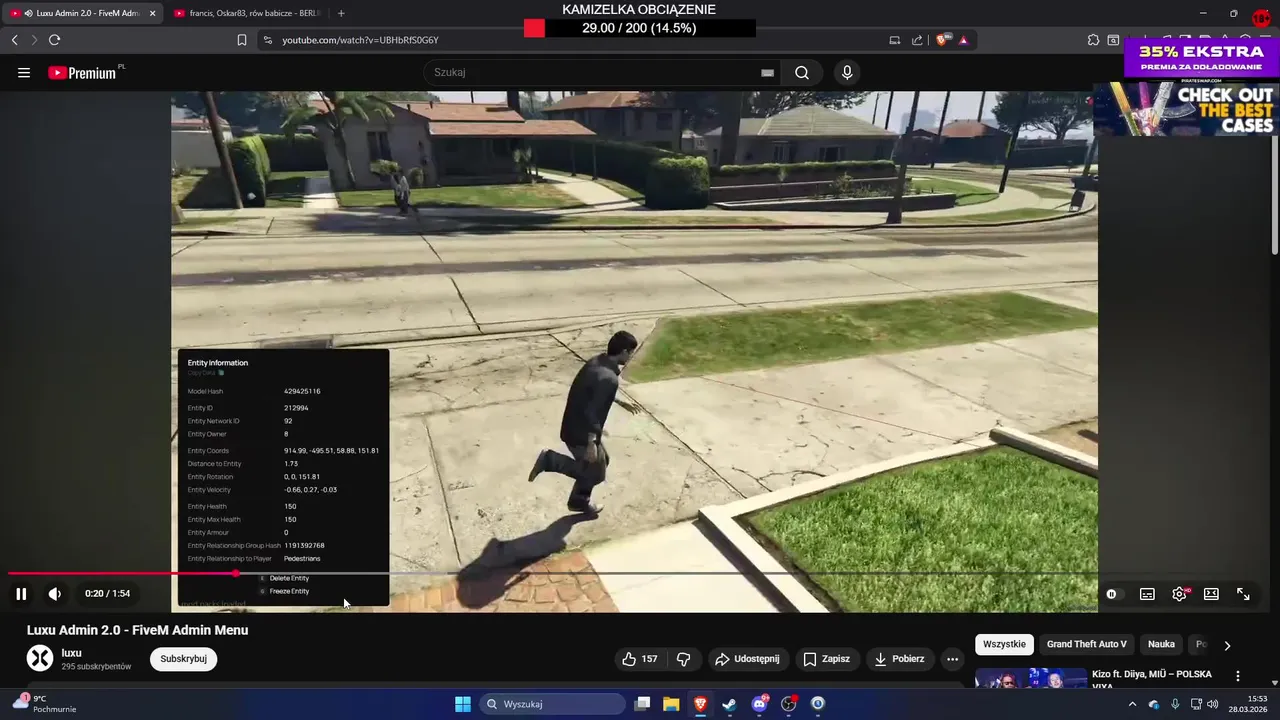Click the search magnifier button
Image resolution: width=1280 pixels, height=720 pixels.
[x=802, y=72]
